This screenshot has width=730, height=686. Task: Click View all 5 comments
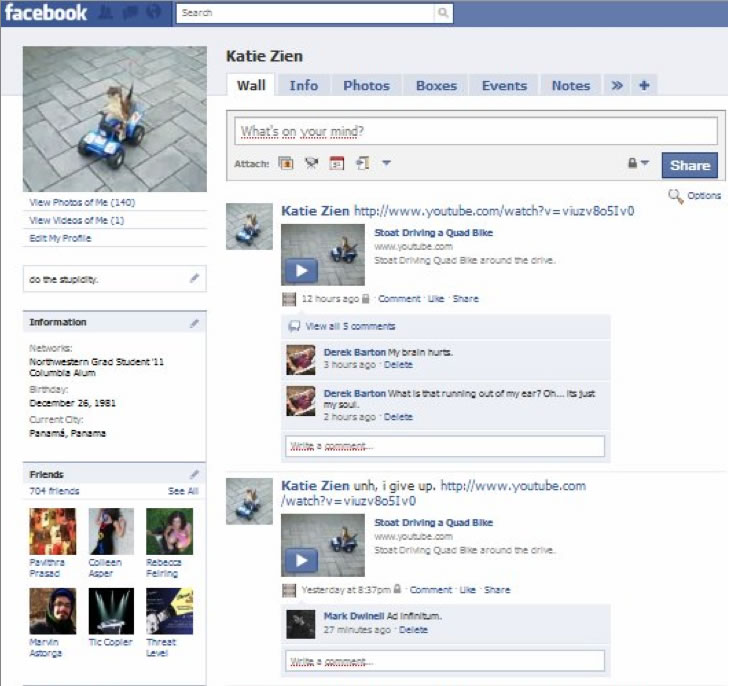point(350,326)
